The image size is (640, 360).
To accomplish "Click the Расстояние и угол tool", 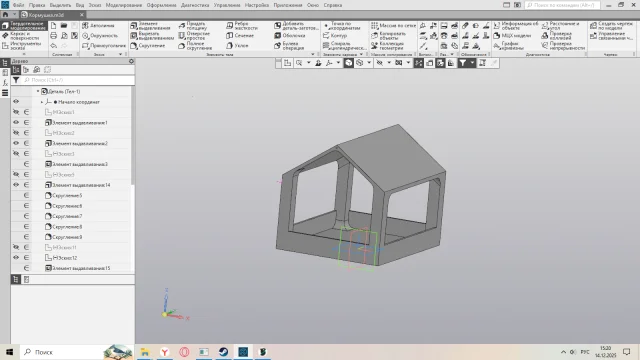I will 560,26.
